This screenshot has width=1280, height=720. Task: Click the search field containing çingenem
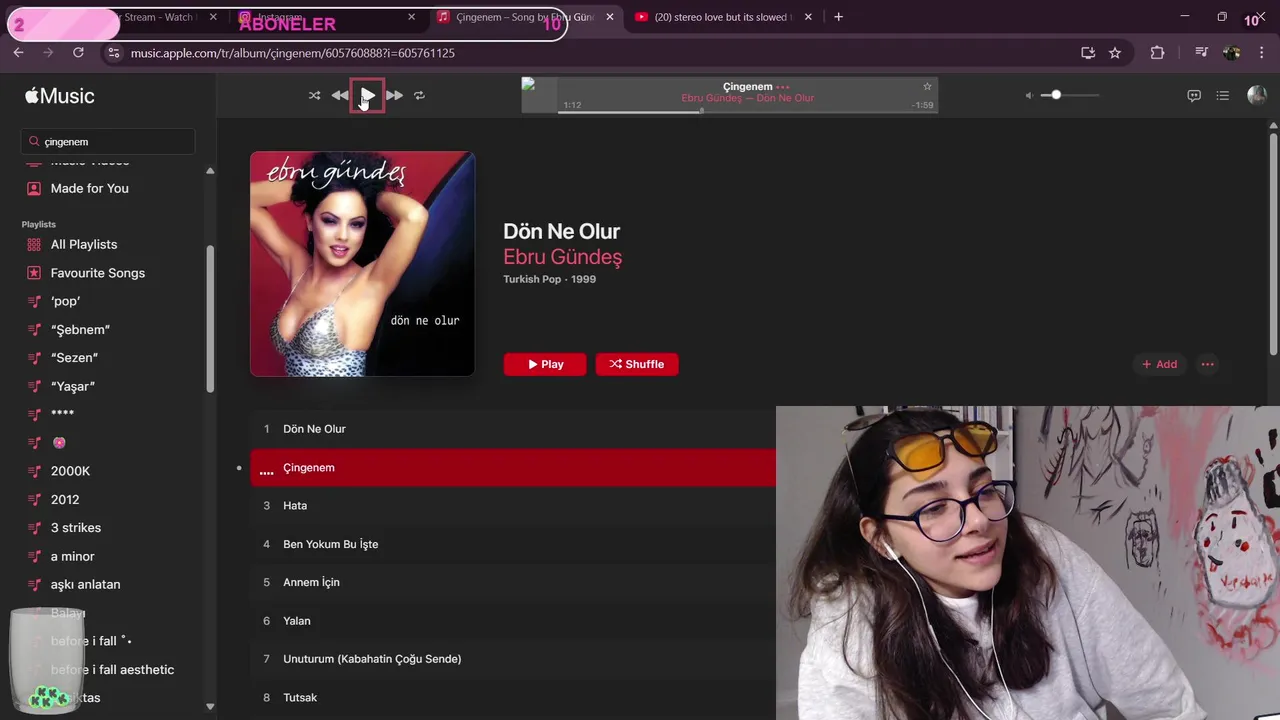[108, 141]
